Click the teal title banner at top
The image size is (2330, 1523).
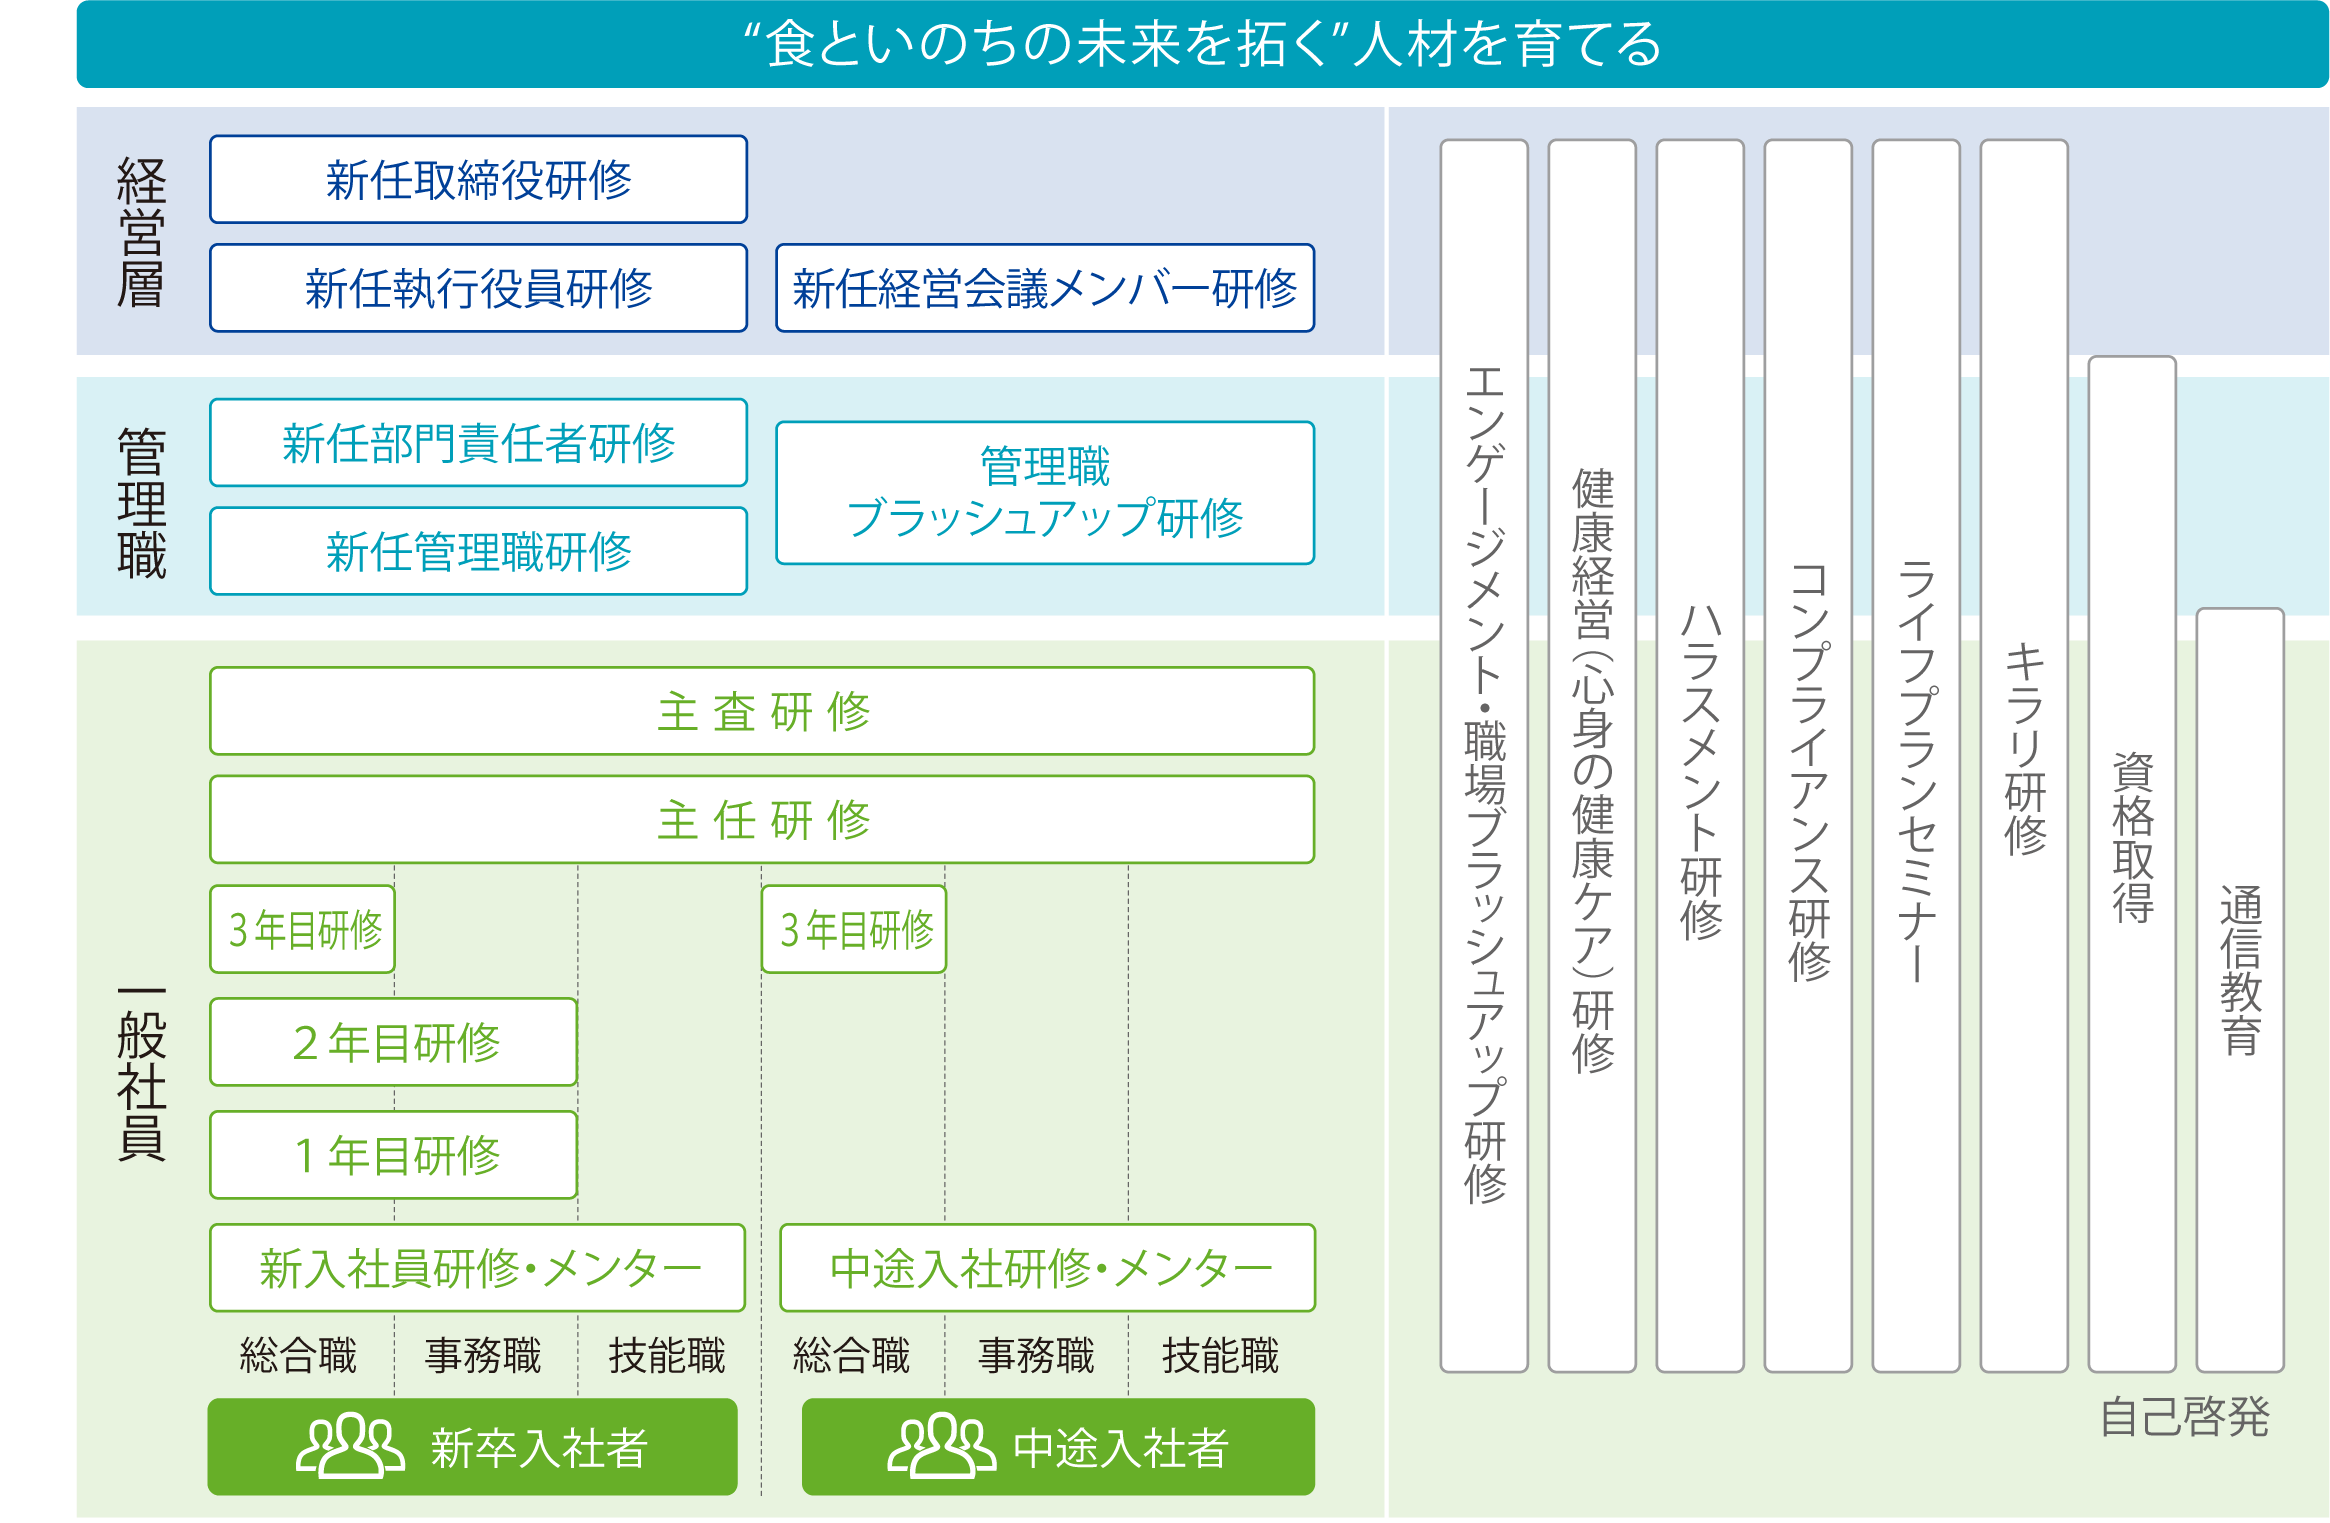tap(1202, 45)
